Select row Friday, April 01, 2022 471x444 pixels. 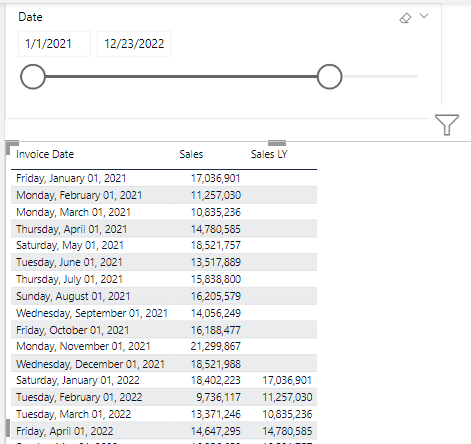[x=164, y=431]
